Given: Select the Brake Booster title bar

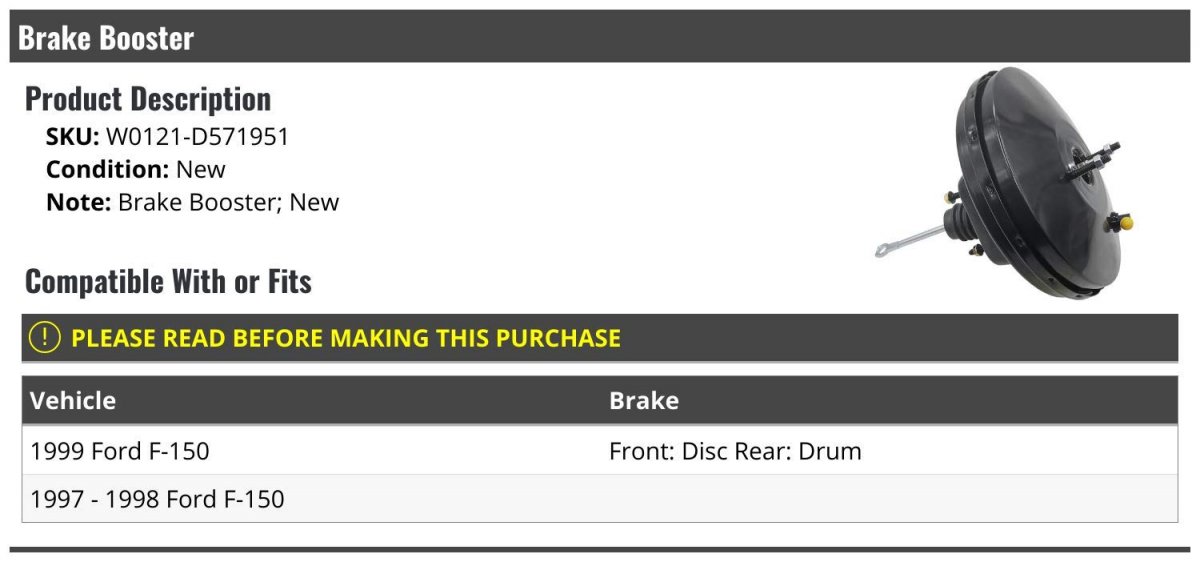Looking at the screenshot, I should pyautogui.click(x=600, y=38).
